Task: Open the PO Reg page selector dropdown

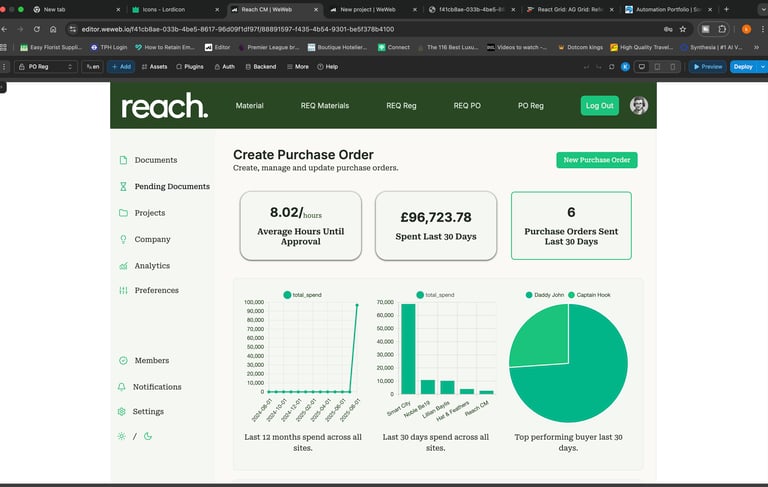Action: (x=46, y=67)
